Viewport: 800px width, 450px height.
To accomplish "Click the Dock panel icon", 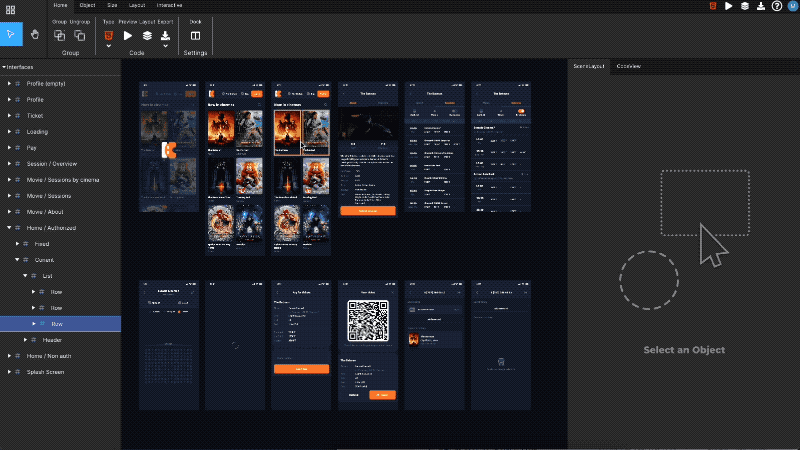I will point(195,36).
